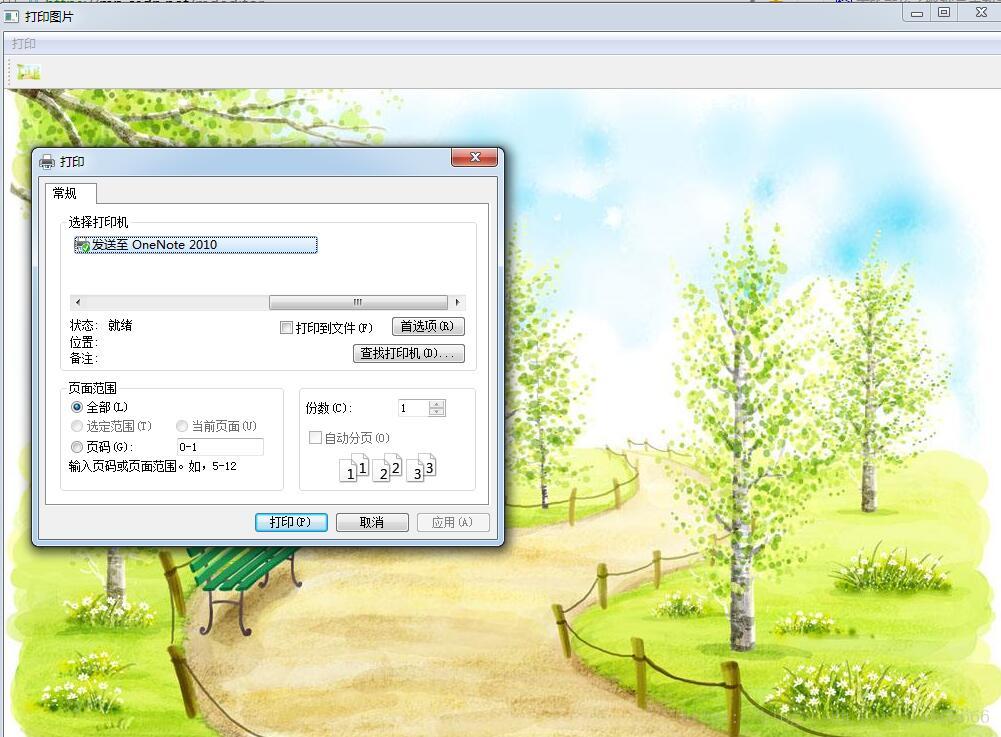Image resolution: width=1001 pixels, height=737 pixels.
Task: Open 查找打印机 dialog
Action: click(409, 353)
